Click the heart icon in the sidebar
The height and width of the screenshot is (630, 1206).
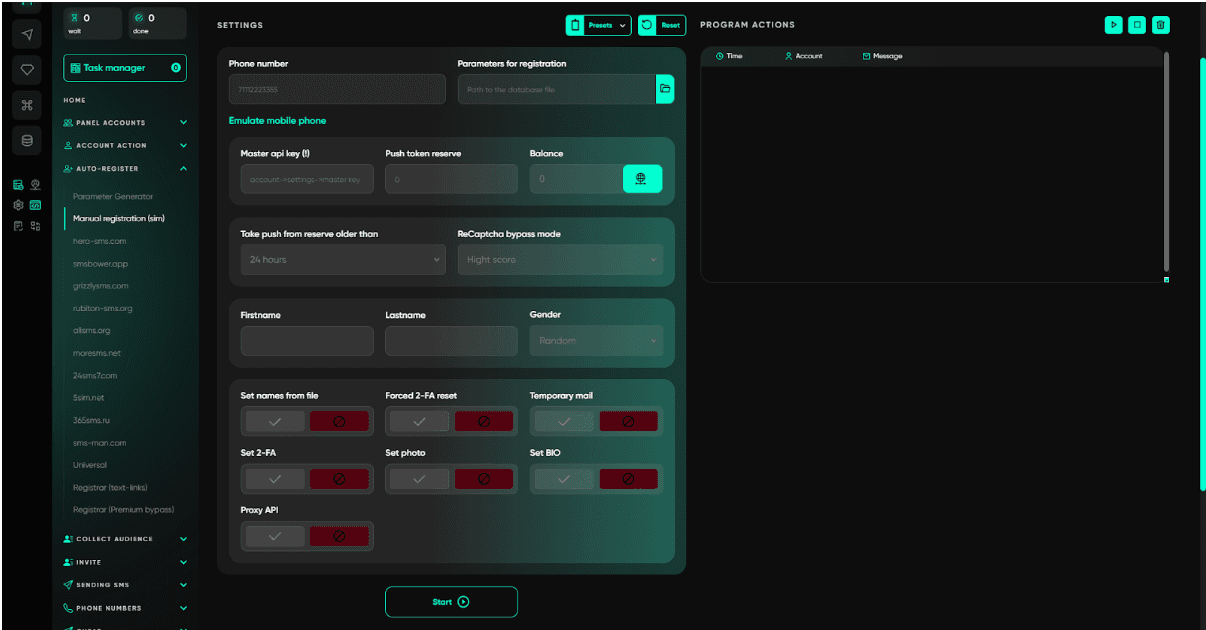(x=26, y=67)
